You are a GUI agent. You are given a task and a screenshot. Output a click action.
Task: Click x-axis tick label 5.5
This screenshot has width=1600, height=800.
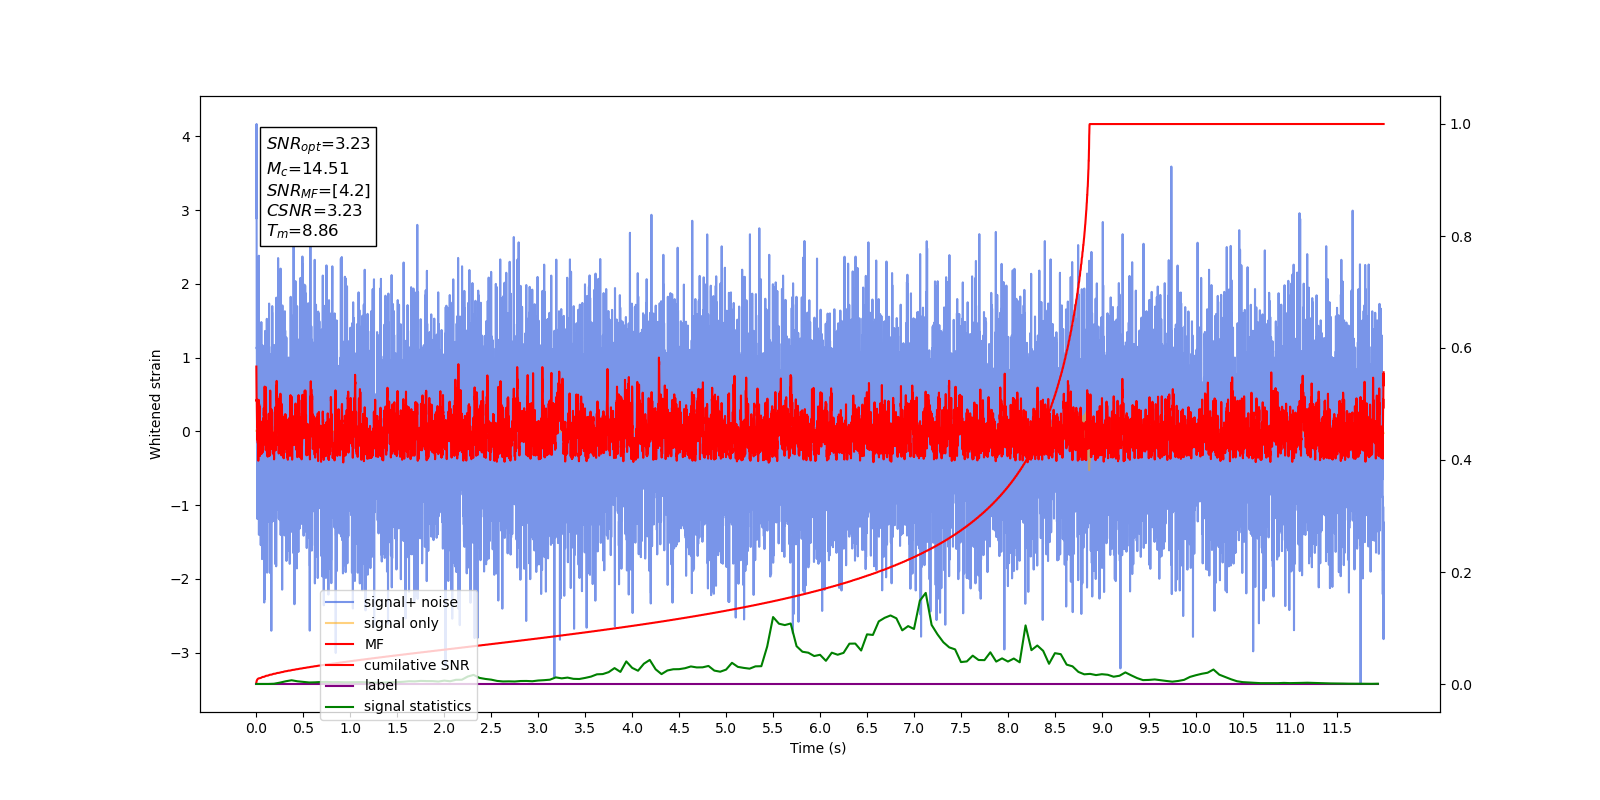pos(773,728)
